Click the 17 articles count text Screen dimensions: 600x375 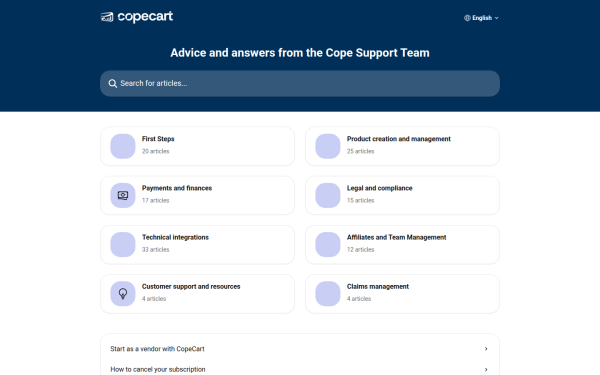click(155, 201)
